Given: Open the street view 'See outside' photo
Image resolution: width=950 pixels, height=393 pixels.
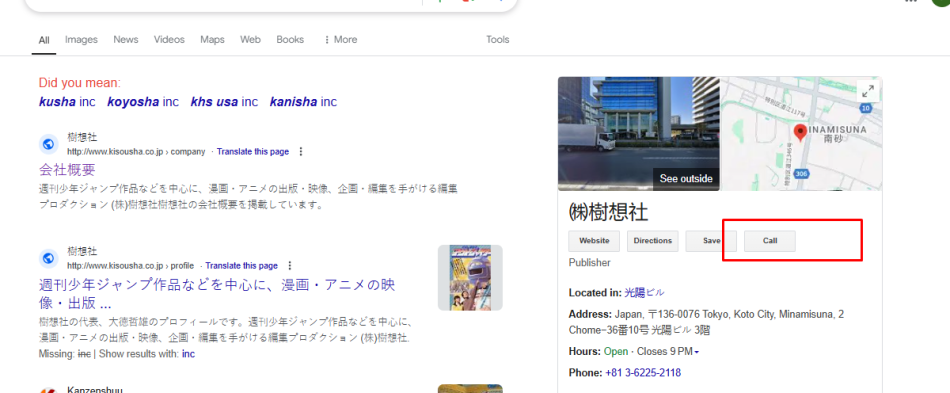Looking at the screenshot, I should (x=639, y=134).
